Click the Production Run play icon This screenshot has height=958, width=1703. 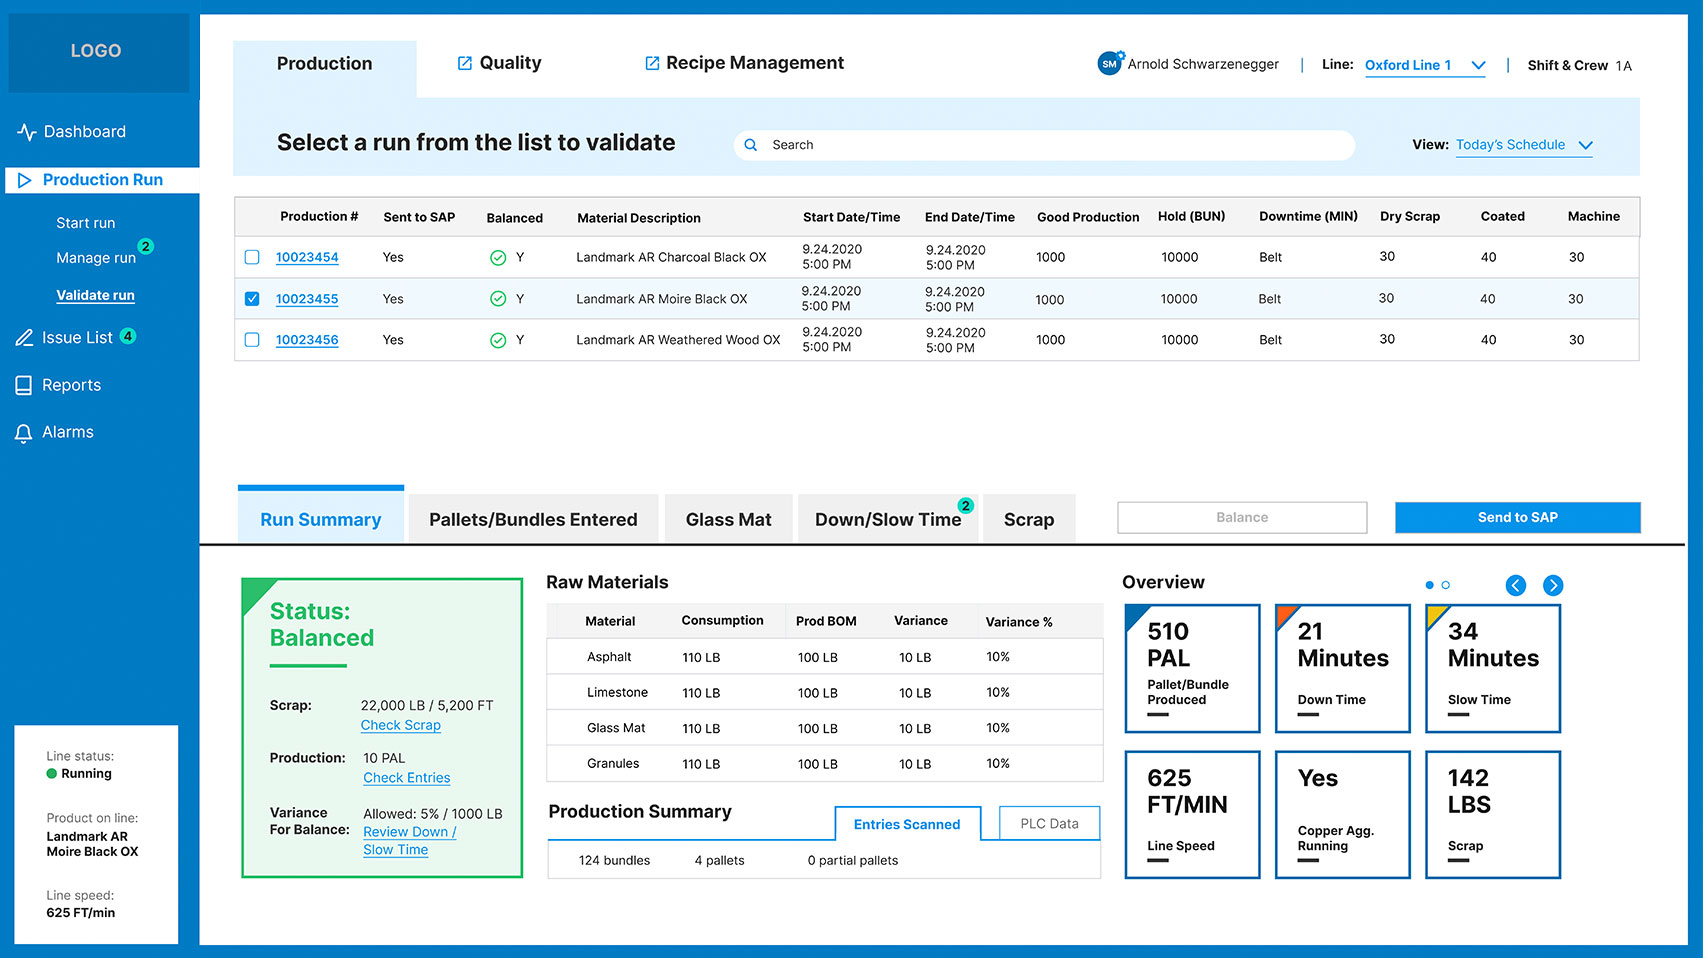tap(25, 180)
